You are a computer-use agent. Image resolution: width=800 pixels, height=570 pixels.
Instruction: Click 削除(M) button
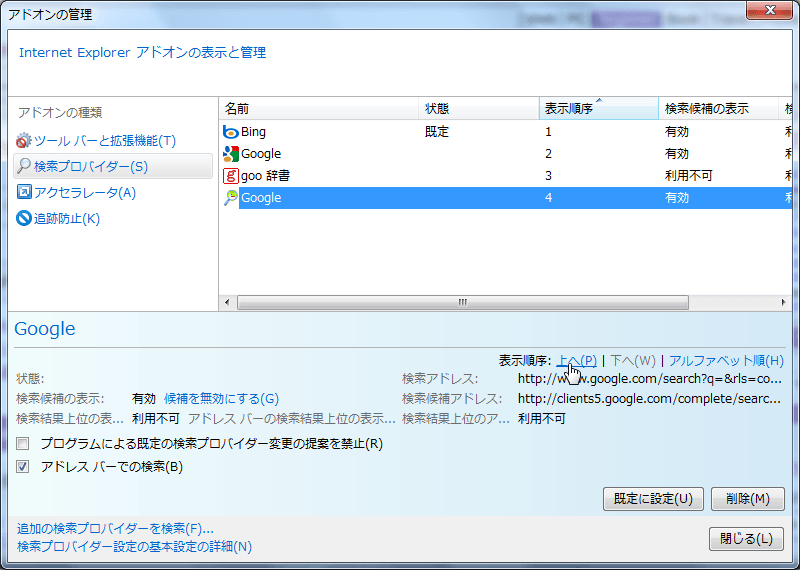[x=747, y=499]
